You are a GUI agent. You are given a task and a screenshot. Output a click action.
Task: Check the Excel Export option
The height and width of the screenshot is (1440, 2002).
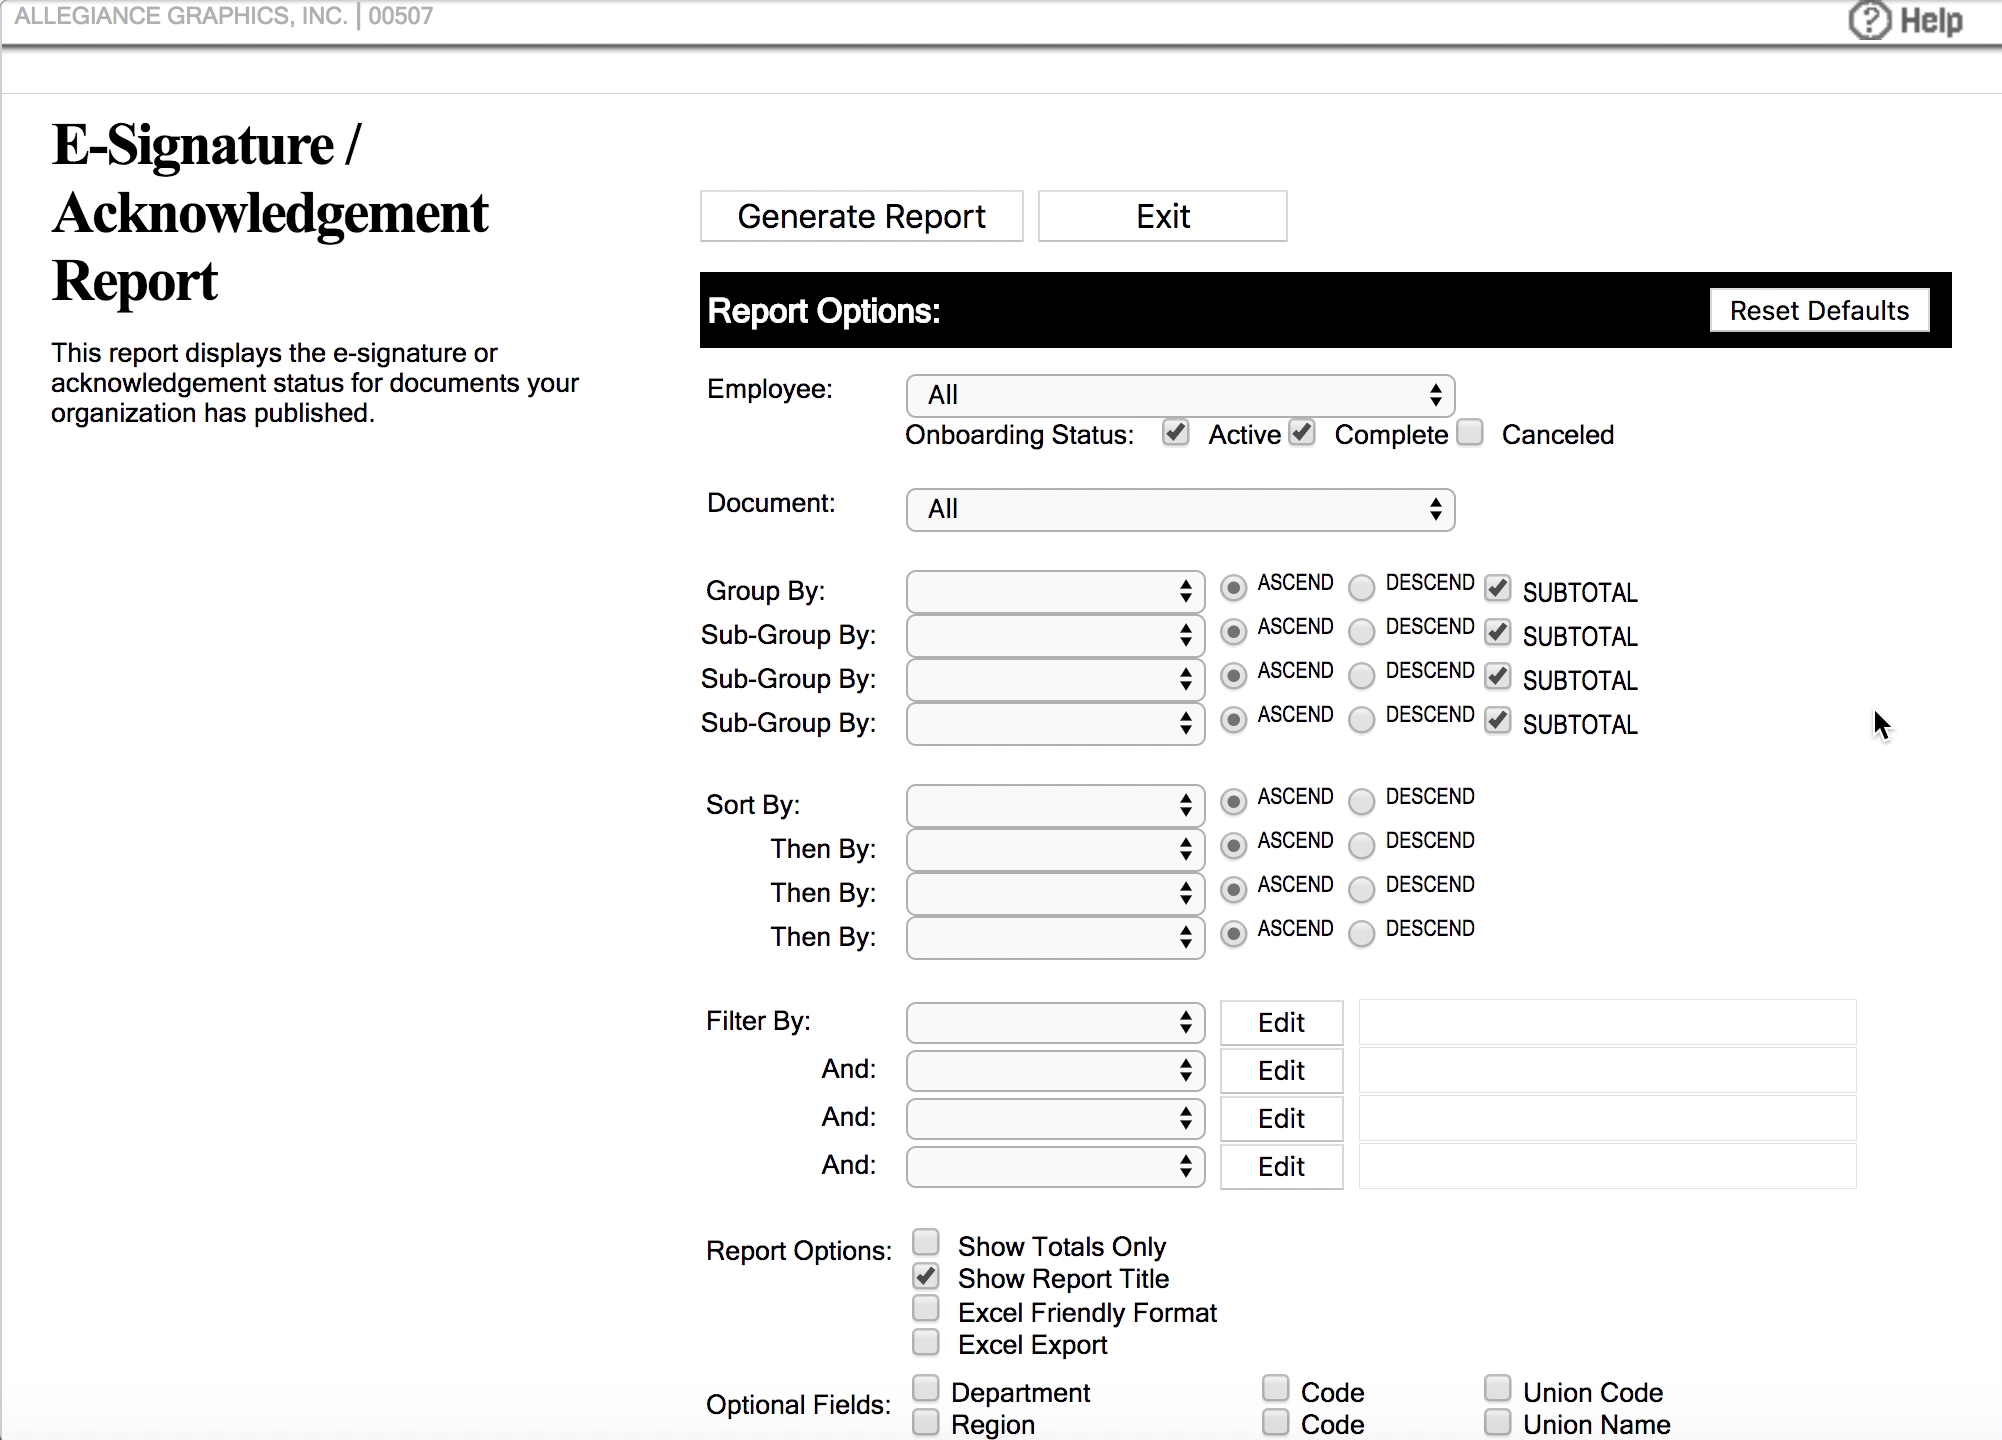click(925, 1341)
